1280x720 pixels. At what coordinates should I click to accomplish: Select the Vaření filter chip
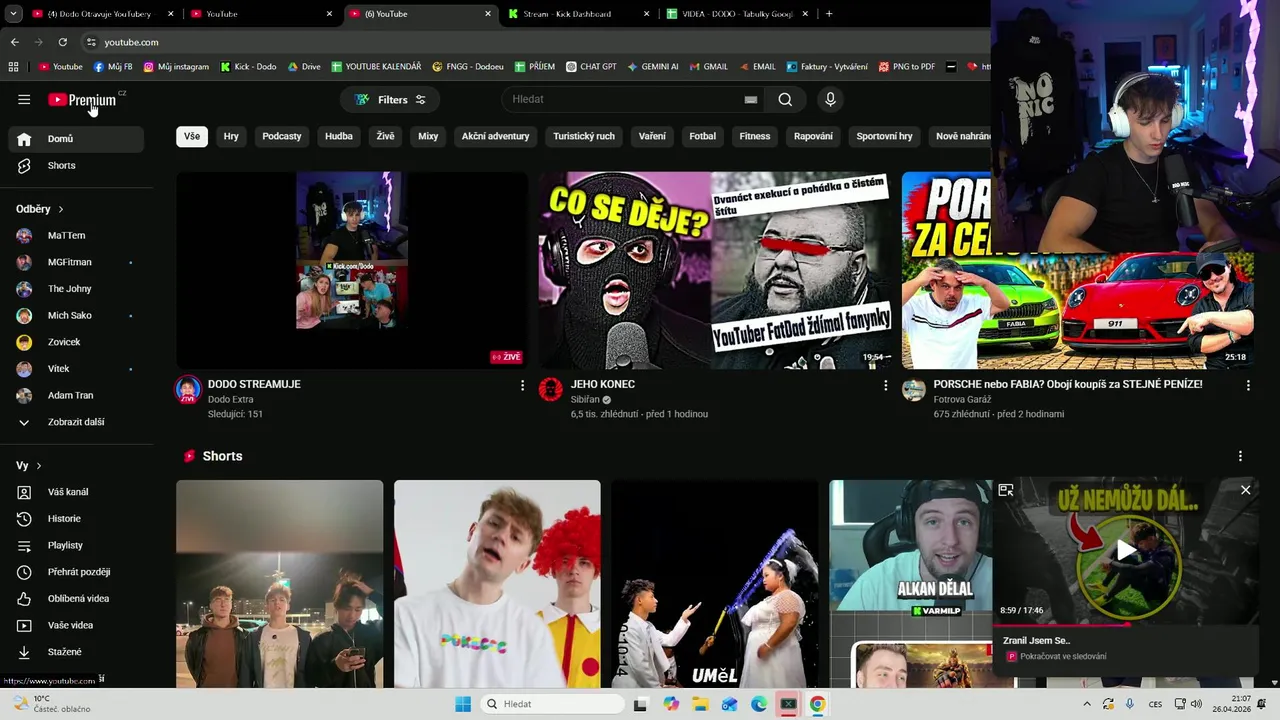click(652, 136)
